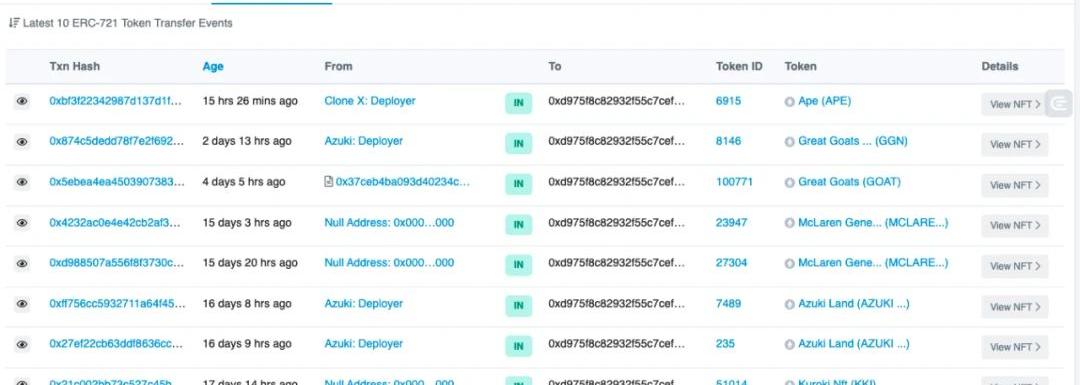Click the floating widget icon at right edge

(x=1059, y=103)
